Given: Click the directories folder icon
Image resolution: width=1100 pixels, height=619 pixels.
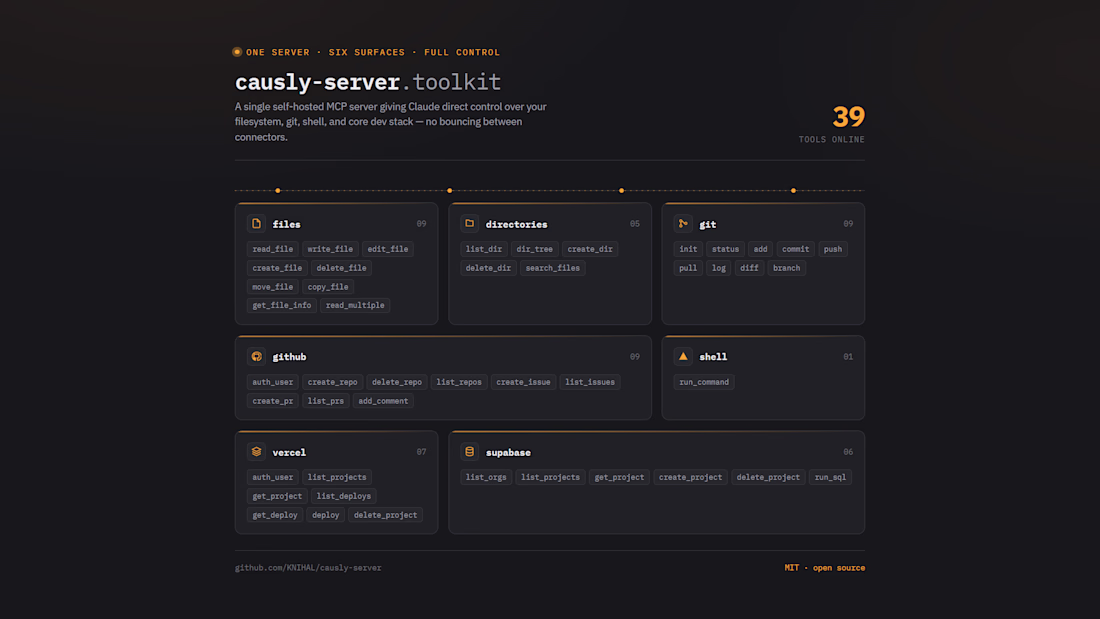Looking at the screenshot, I should coord(469,224).
